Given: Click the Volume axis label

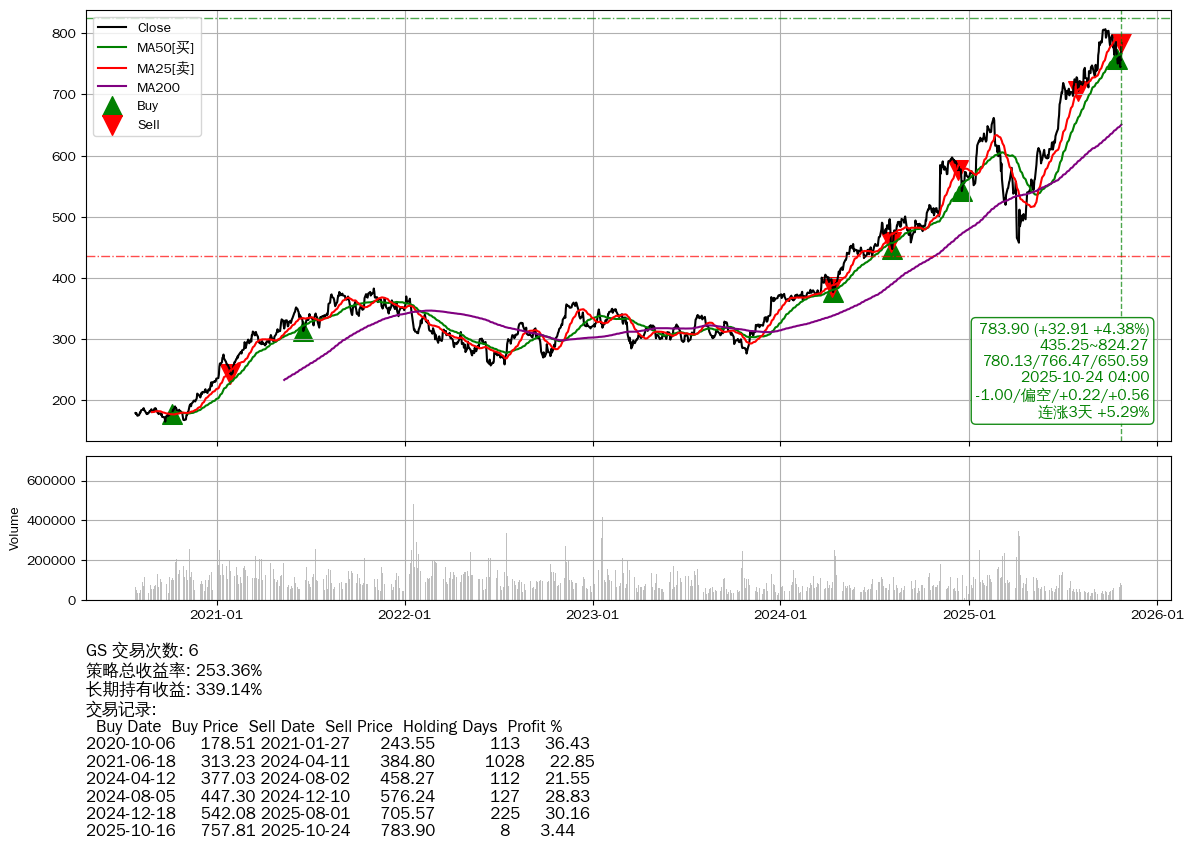Looking at the screenshot, I should coord(14,528).
